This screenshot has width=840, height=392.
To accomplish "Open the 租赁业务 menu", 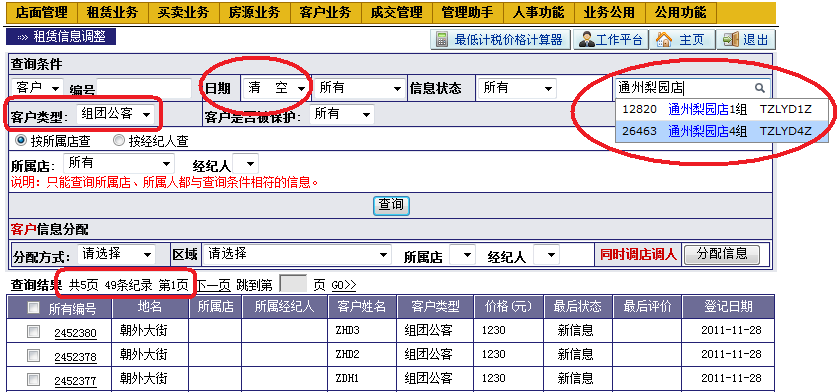I will tap(112, 12).
